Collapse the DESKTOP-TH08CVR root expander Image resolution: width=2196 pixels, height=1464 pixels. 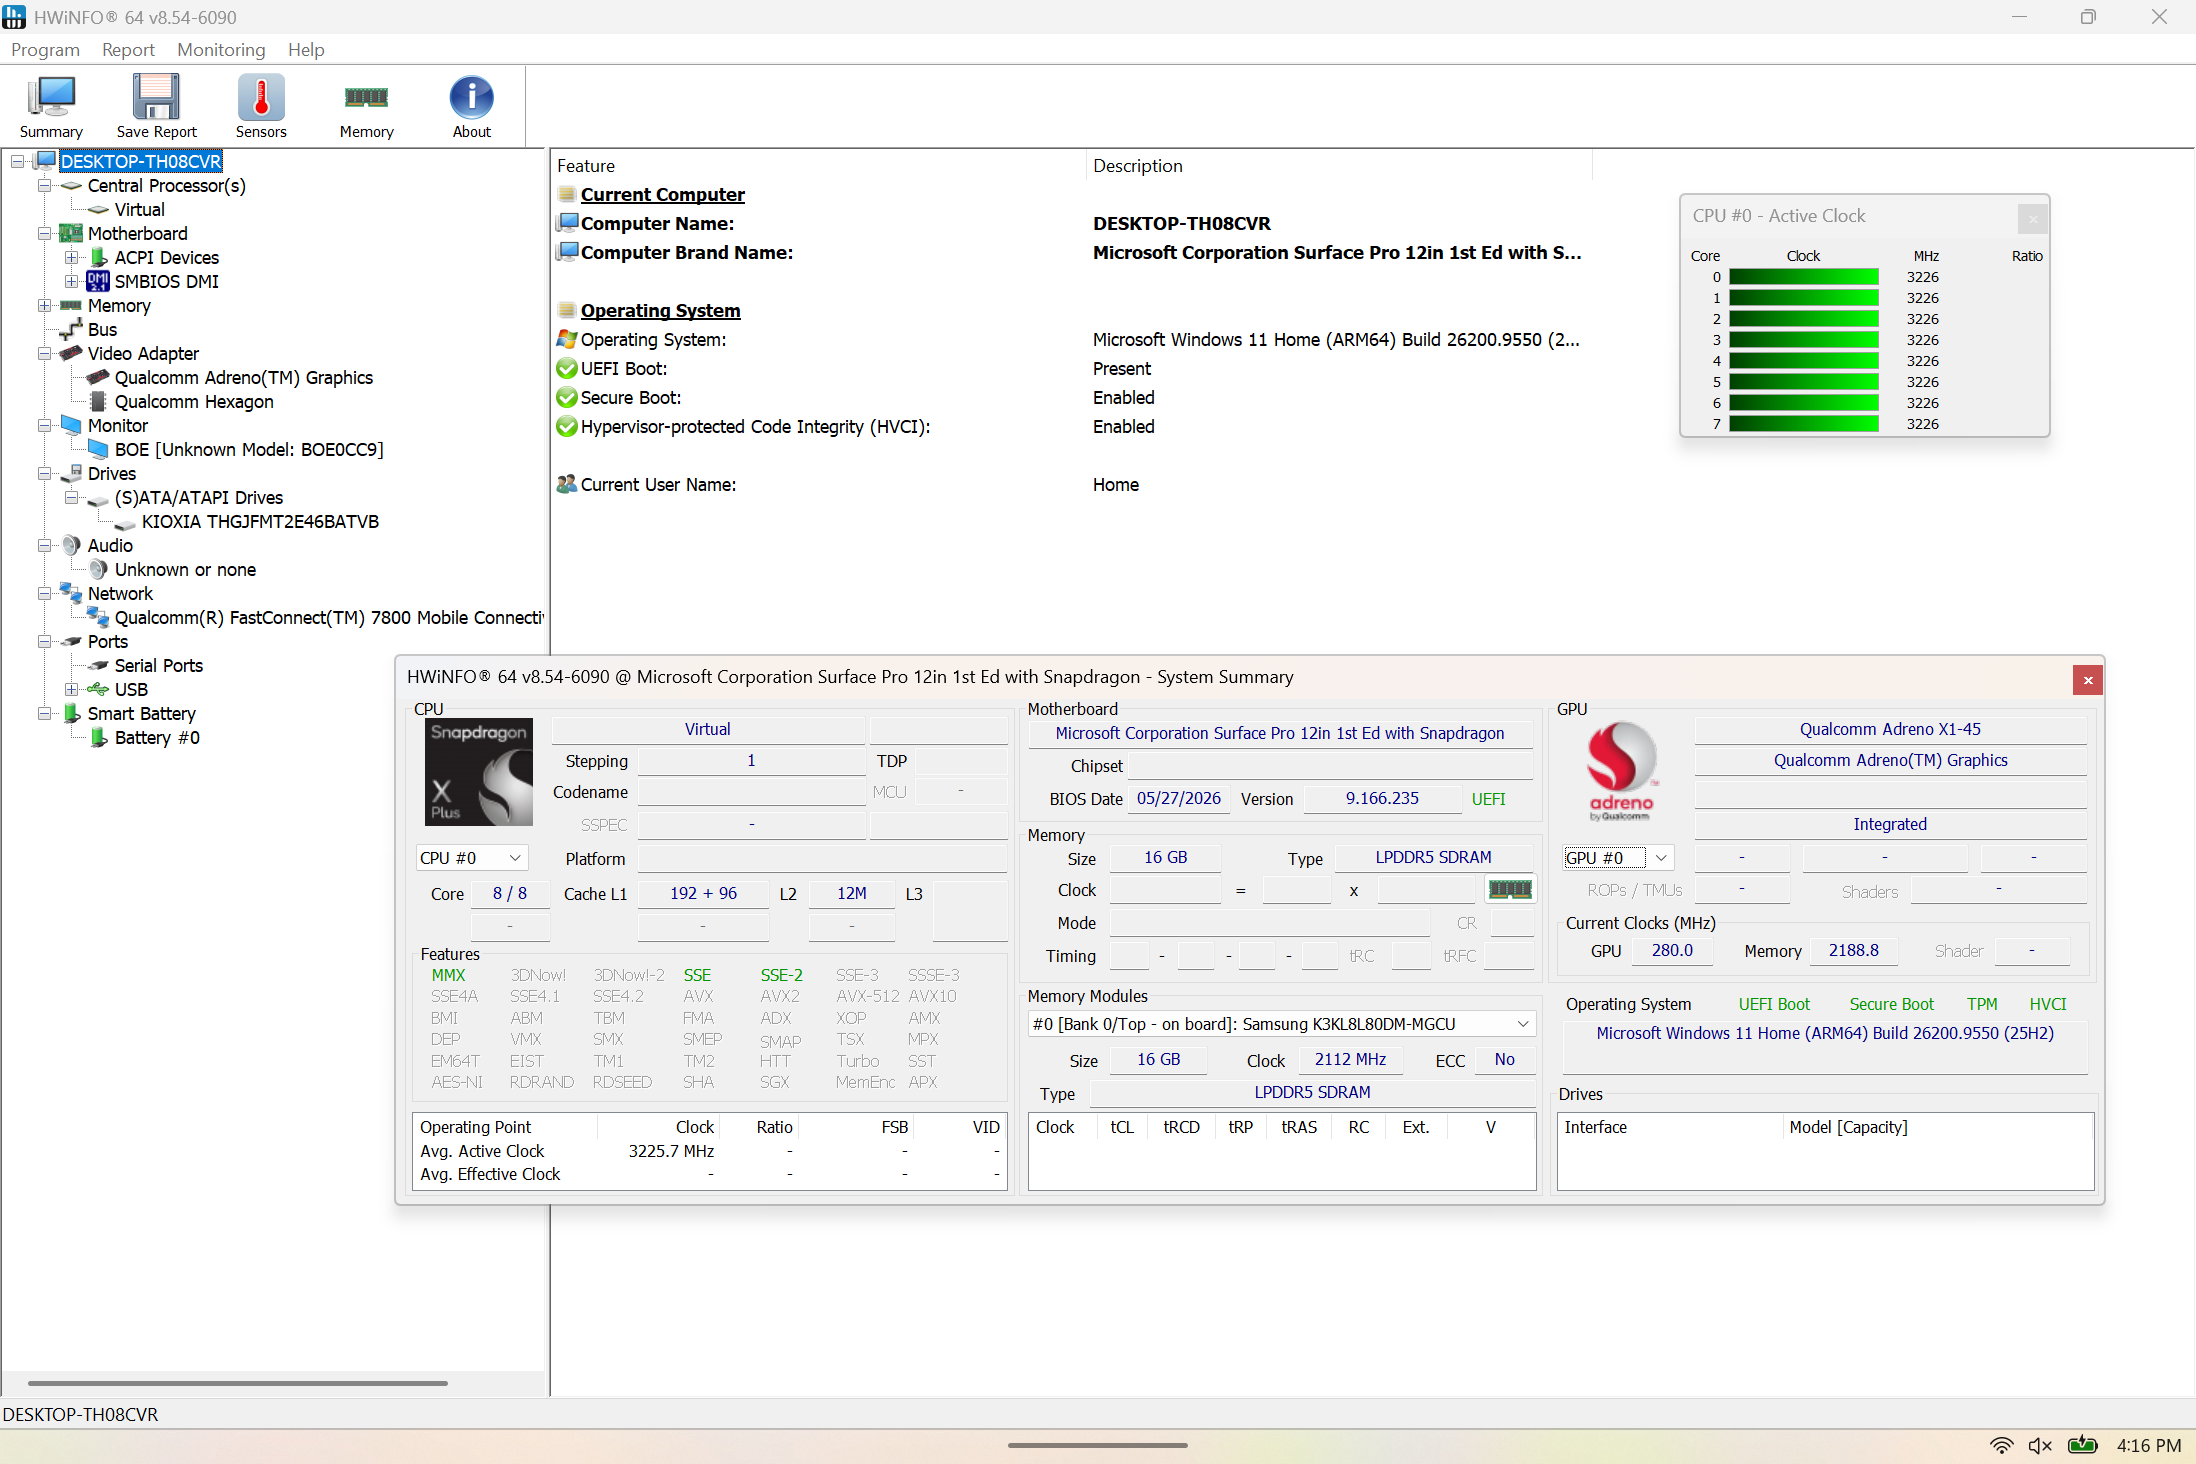[17, 161]
